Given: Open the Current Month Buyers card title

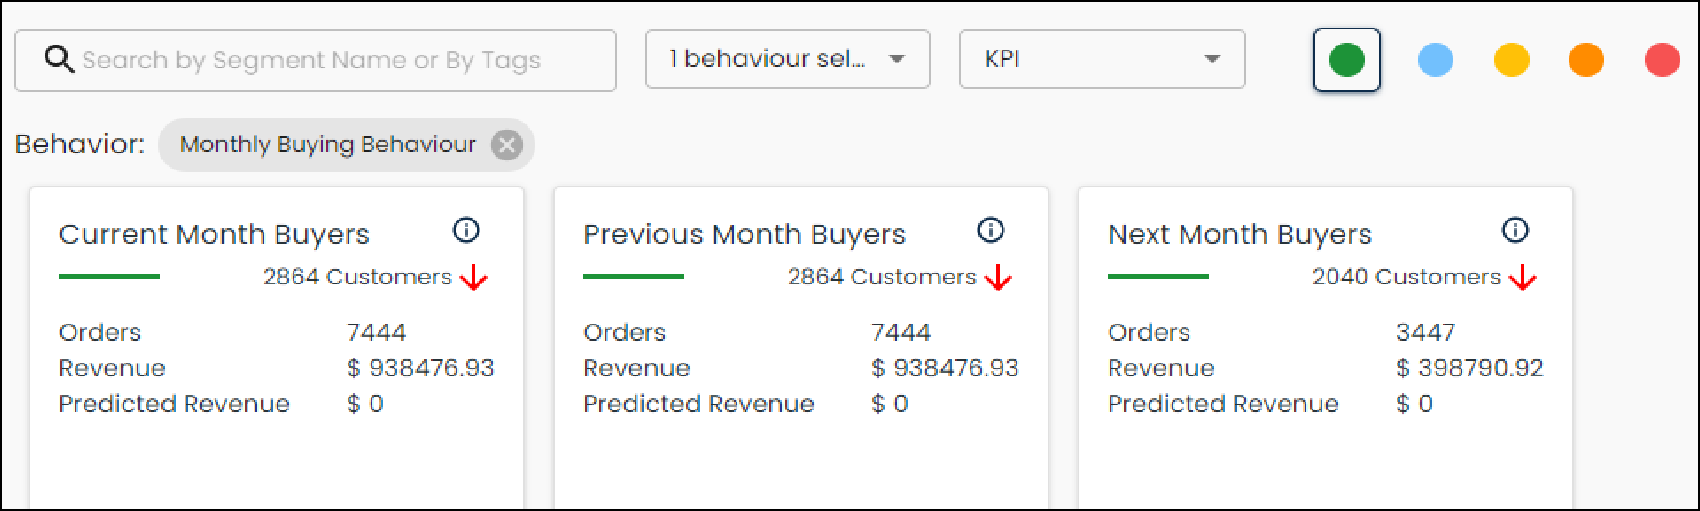Looking at the screenshot, I should [214, 234].
